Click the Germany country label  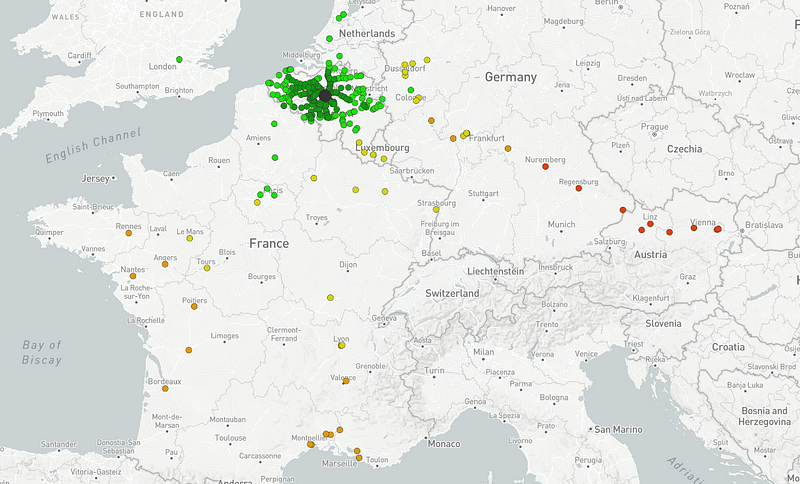pos(510,77)
